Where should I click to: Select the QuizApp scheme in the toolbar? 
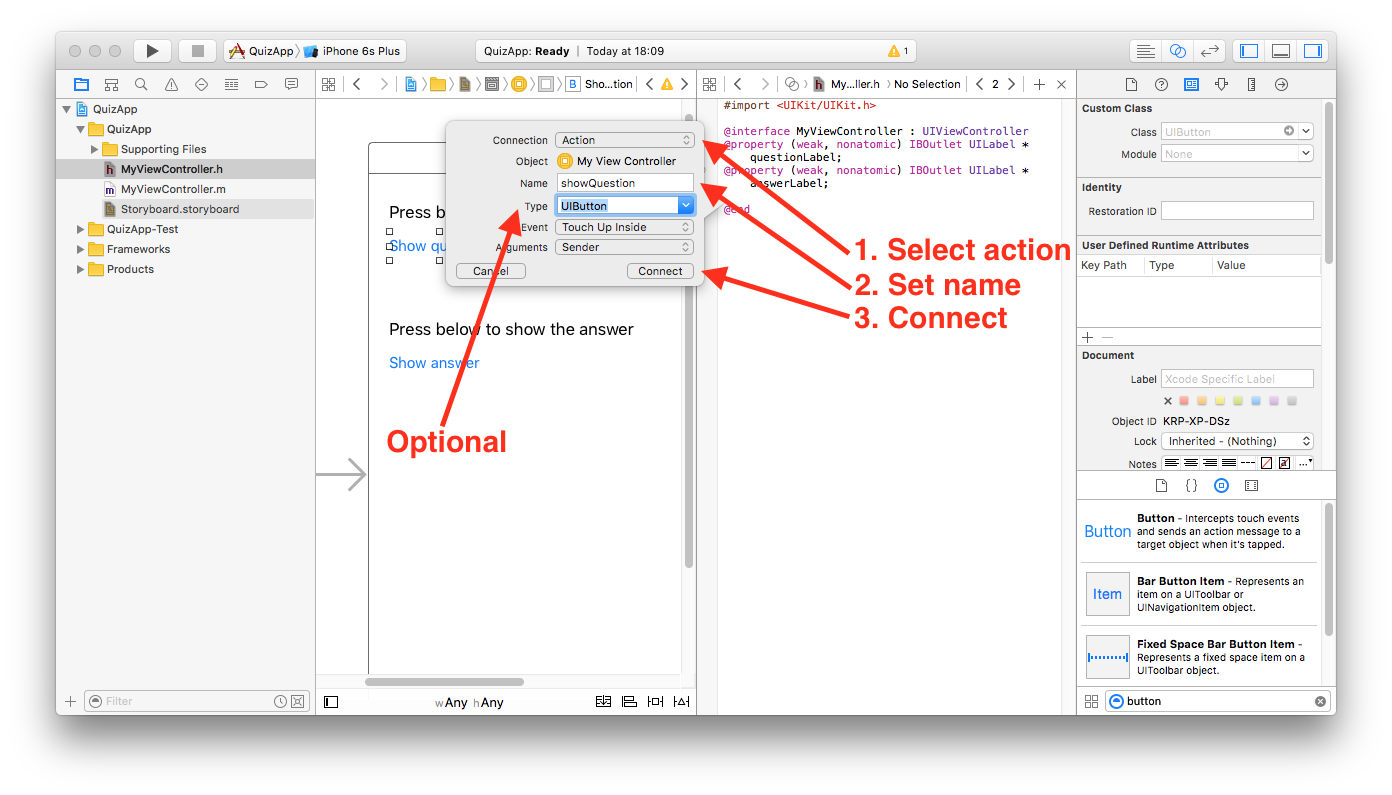[259, 51]
